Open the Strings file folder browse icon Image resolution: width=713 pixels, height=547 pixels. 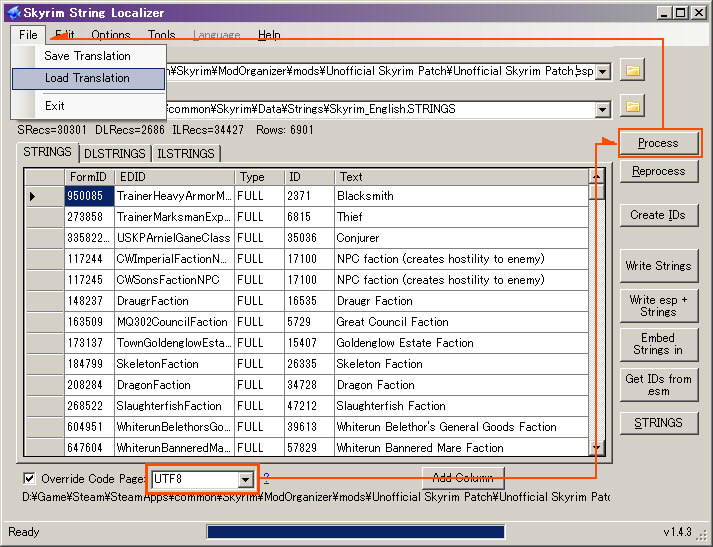633,107
